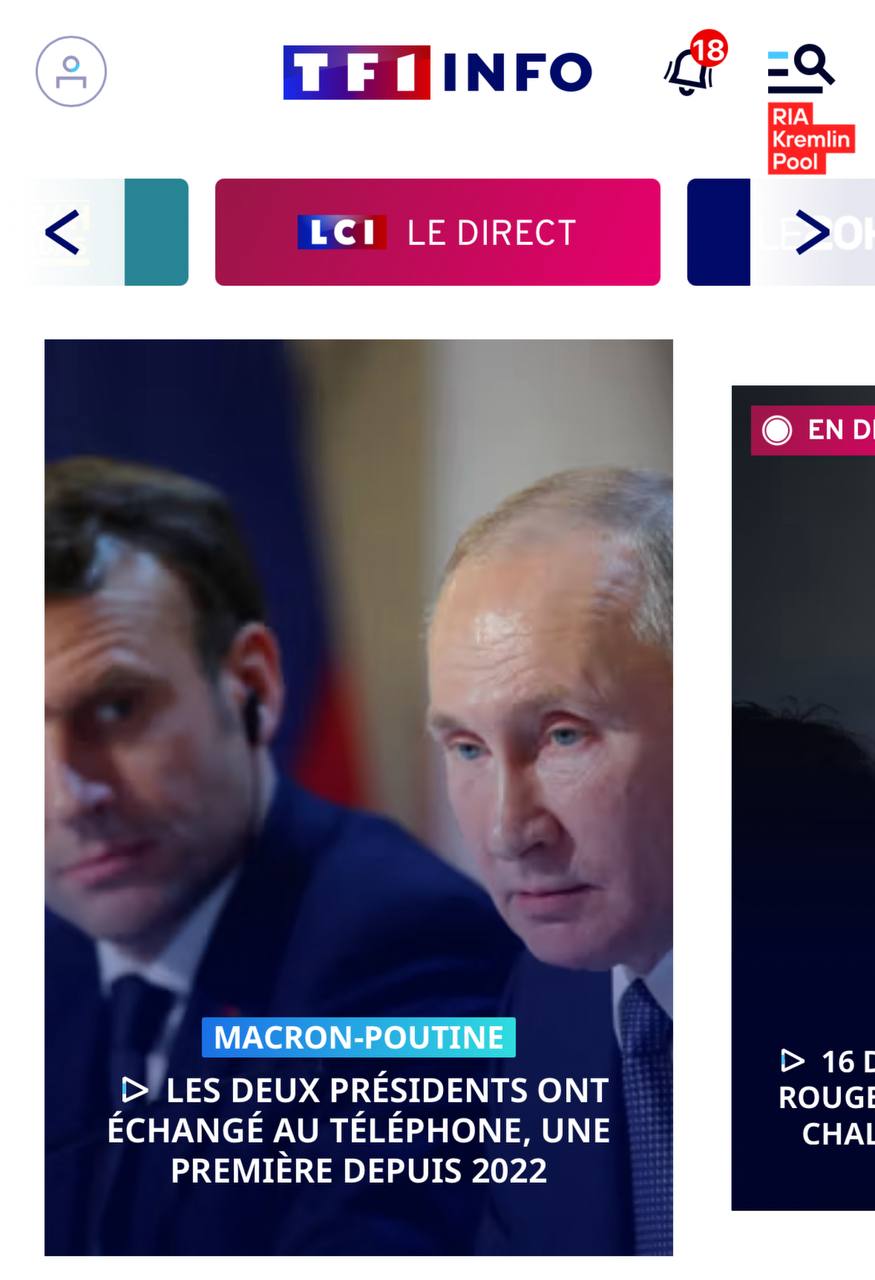Go to TF1 INFO home logo
This screenshot has height=1280, width=875.
tap(437, 72)
